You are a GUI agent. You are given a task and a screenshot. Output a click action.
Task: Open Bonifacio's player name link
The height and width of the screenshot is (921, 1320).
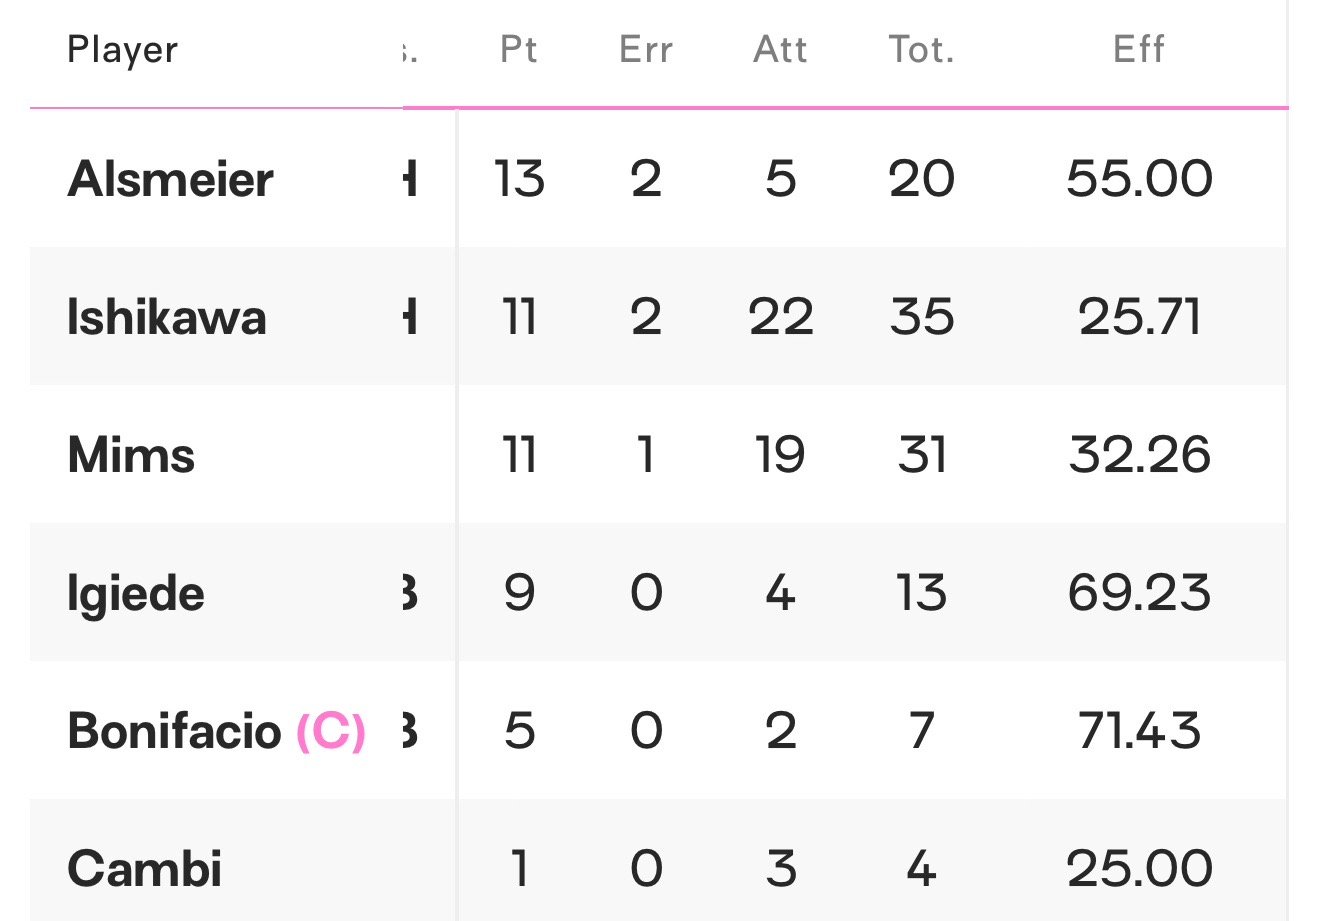tap(174, 732)
